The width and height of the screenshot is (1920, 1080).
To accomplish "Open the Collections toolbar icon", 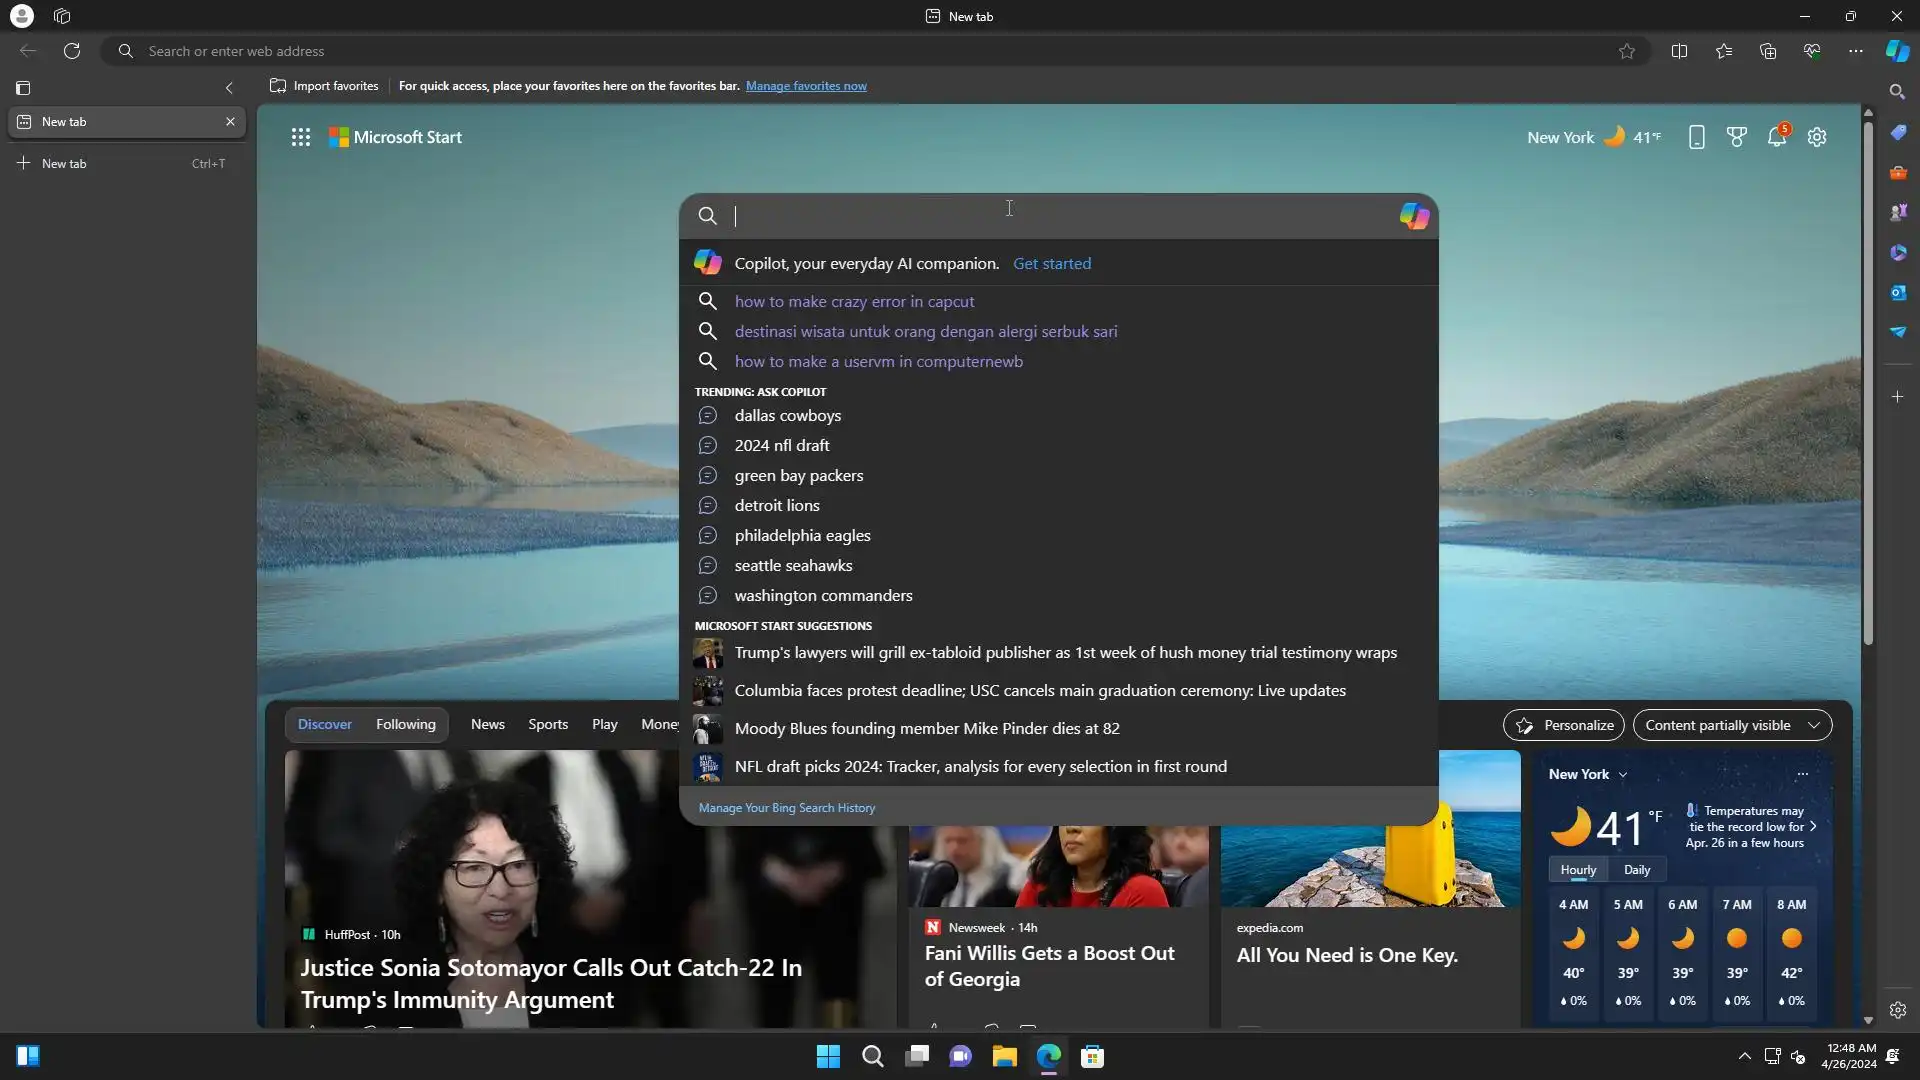I will pyautogui.click(x=1767, y=51).
